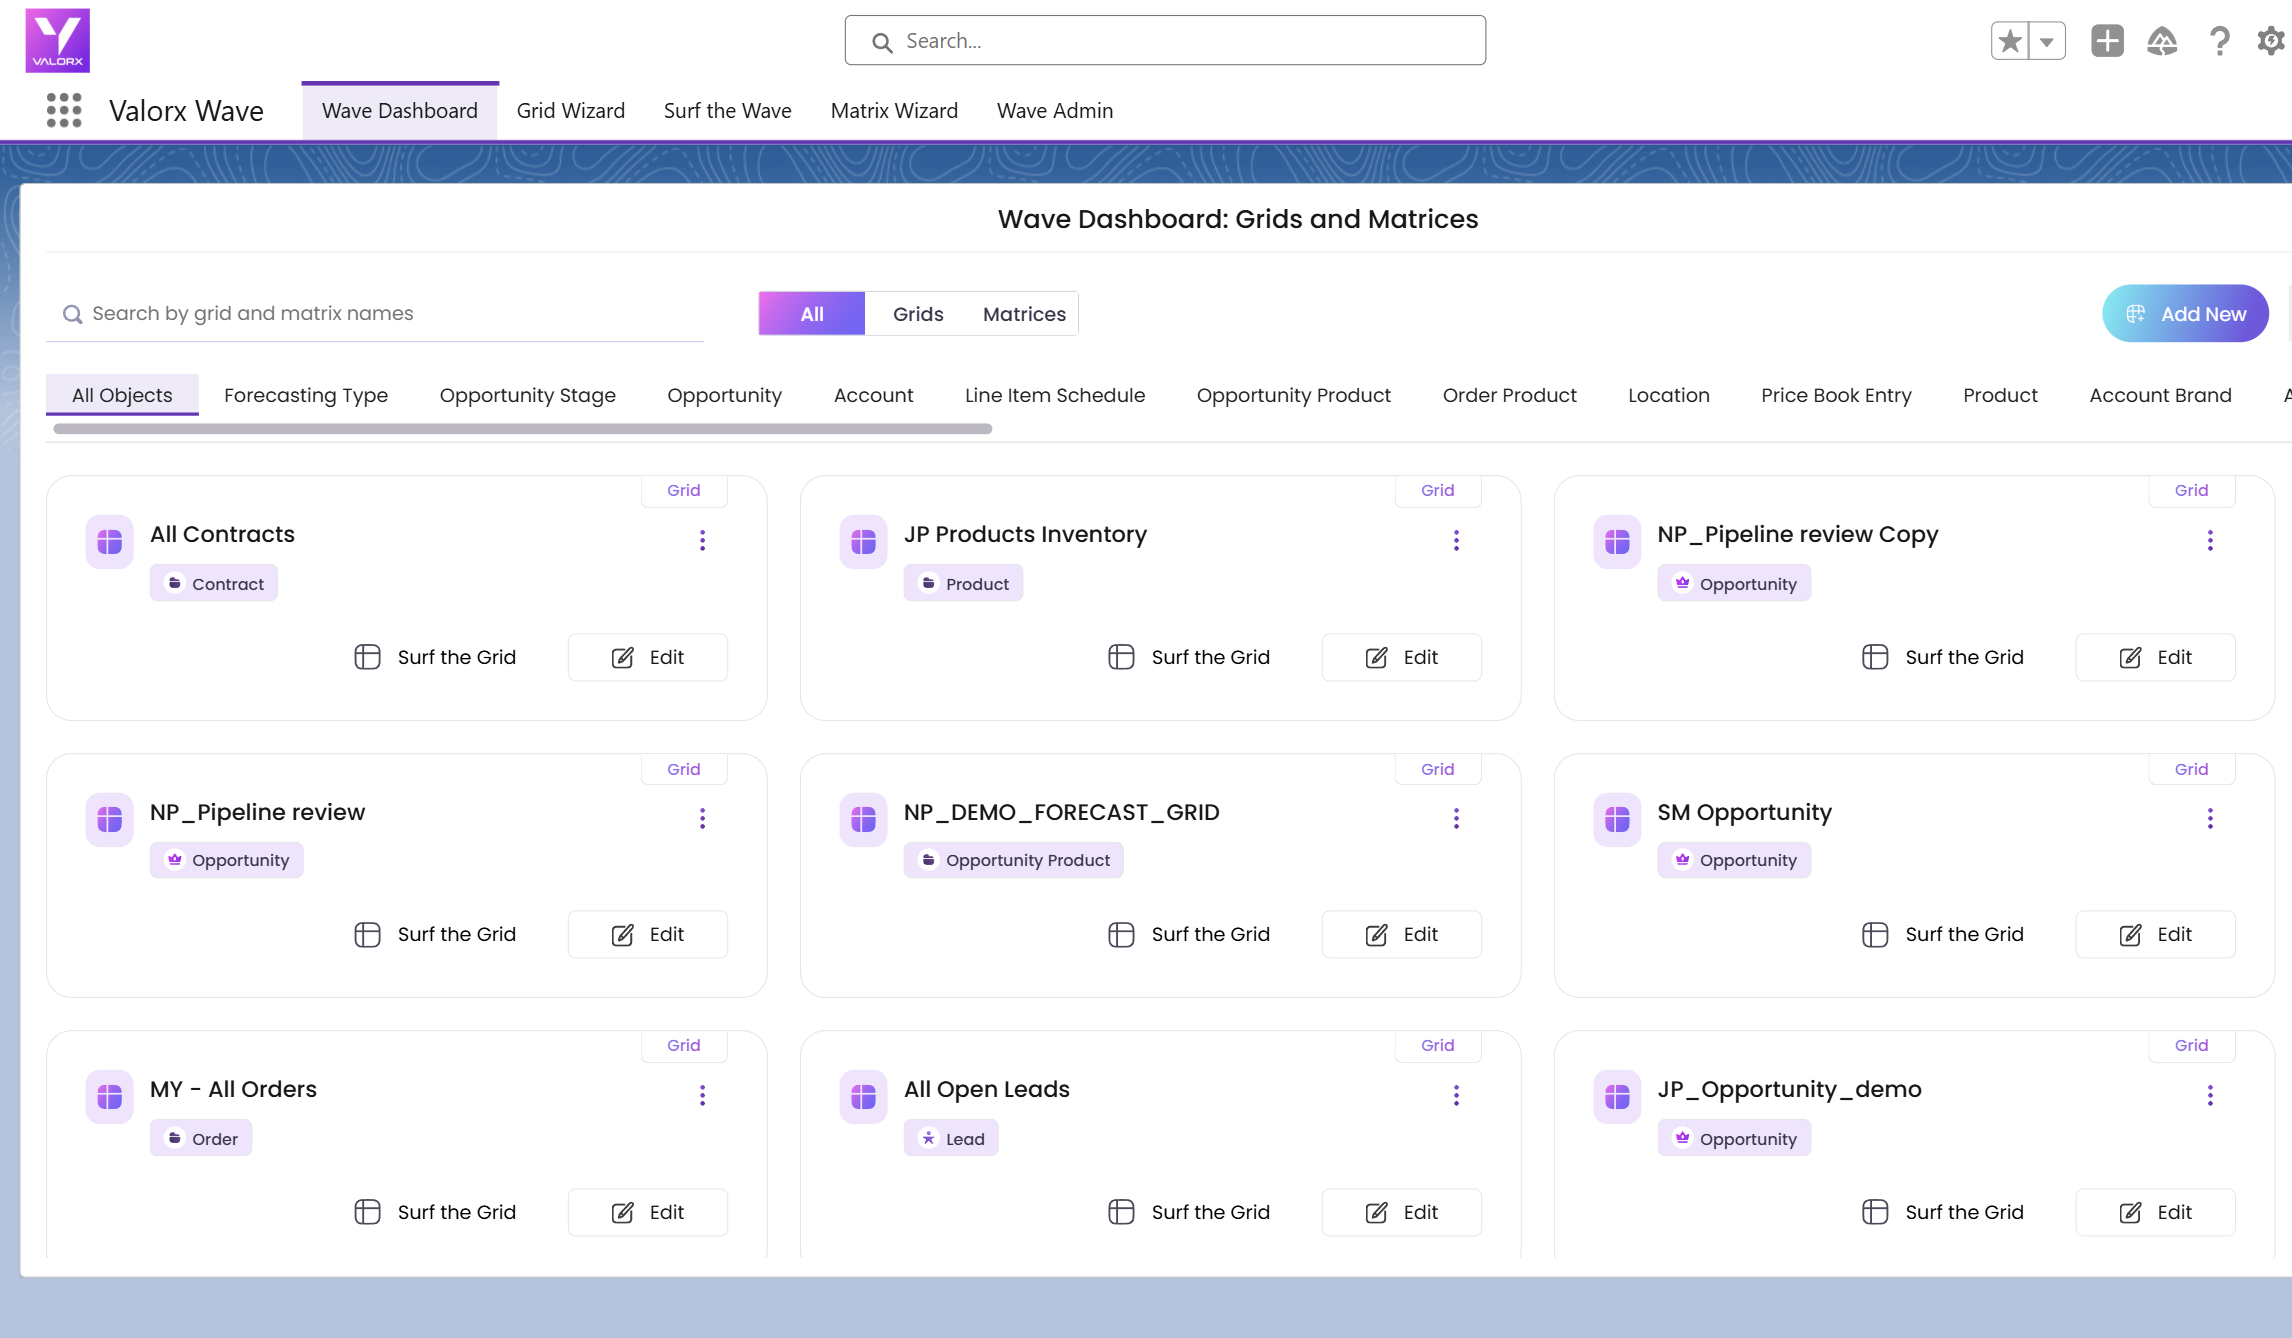The height and width of the screenshot is (1338, 2292).
Task: Click the SM Opportunity grid icon
Action: [x=1618, y=820]
